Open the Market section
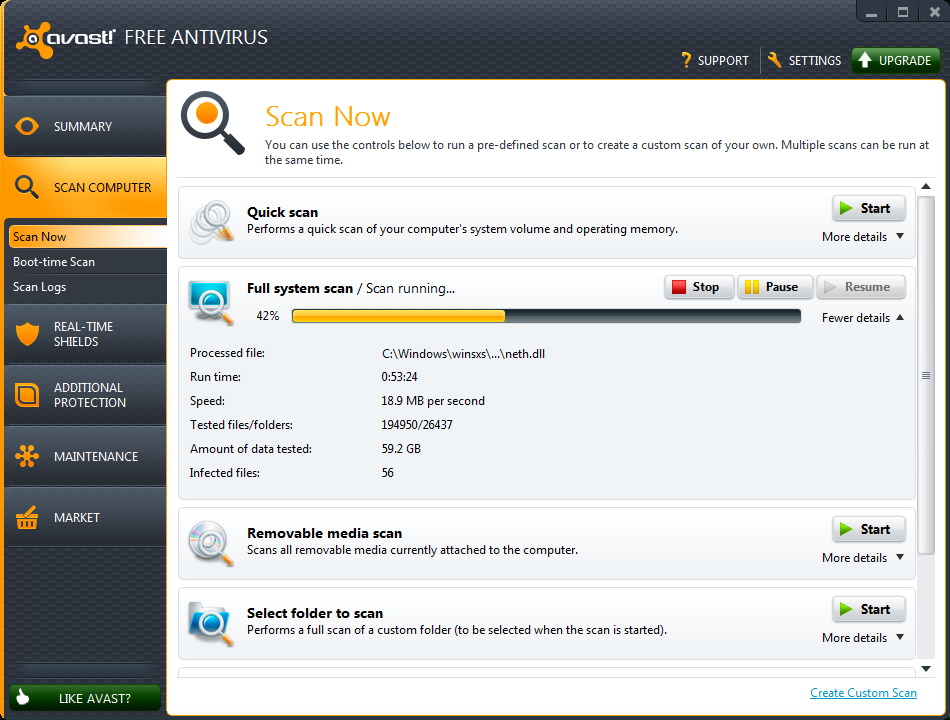Viewport: 950px width, 720px height. [x=85, y=518]
